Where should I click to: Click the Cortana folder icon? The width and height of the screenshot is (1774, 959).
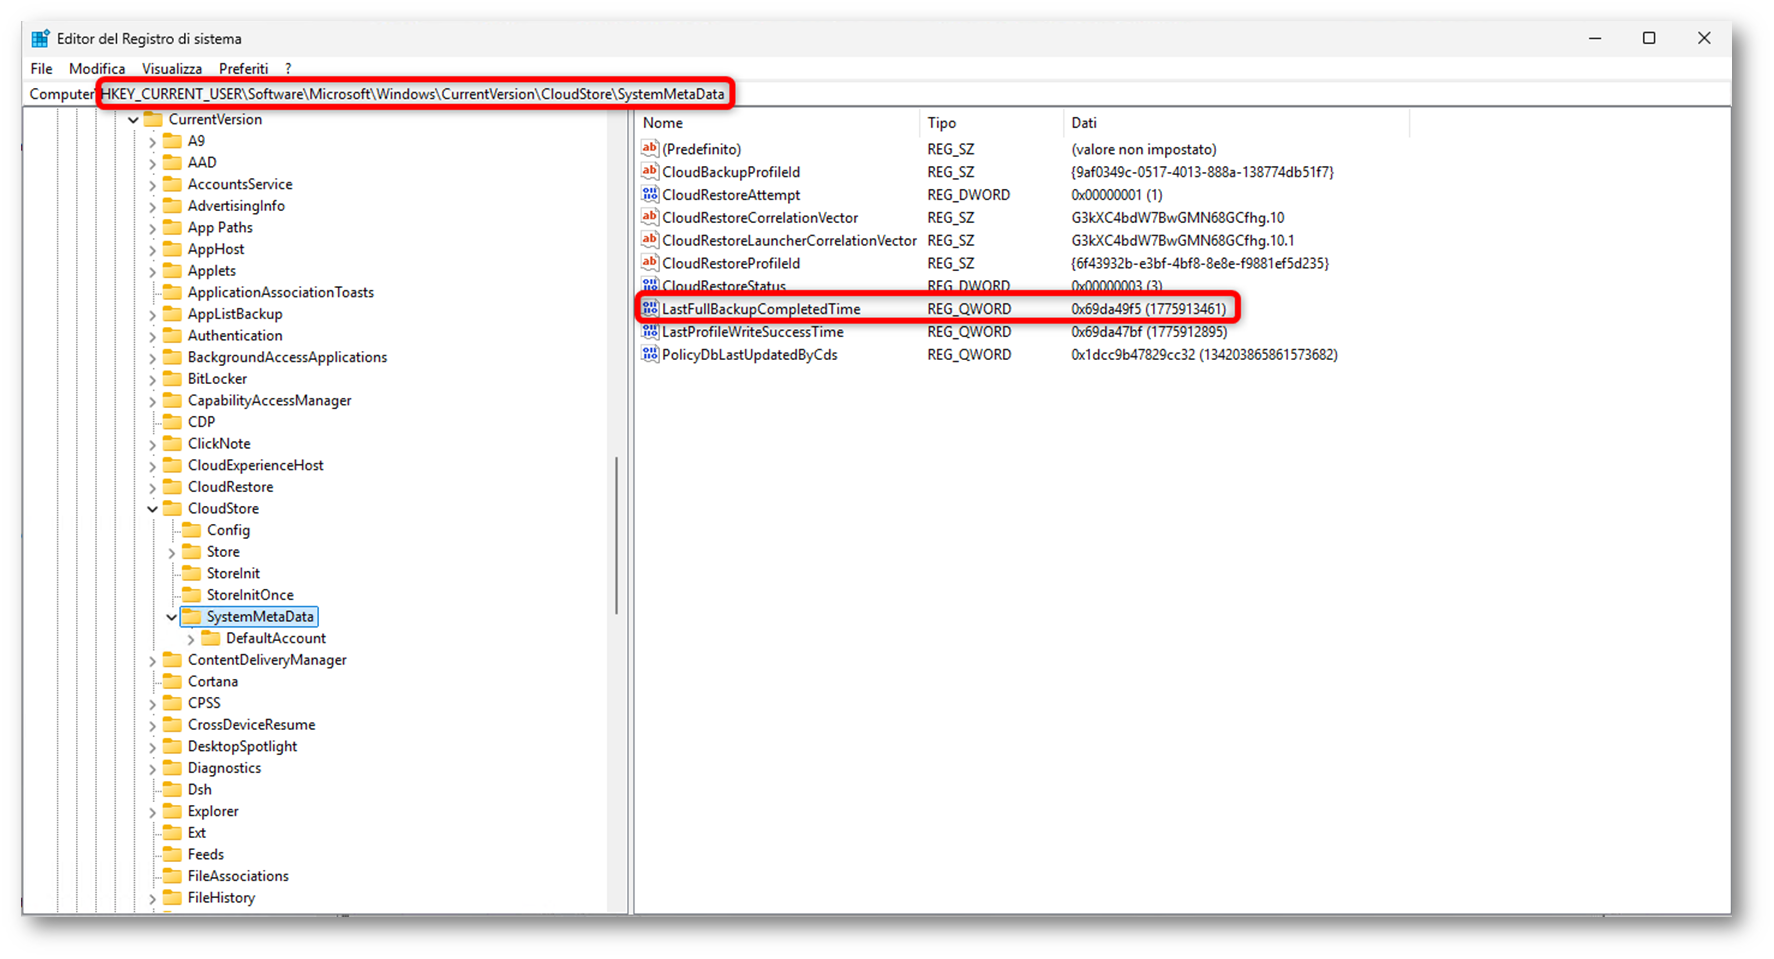[x=172, y=682]
